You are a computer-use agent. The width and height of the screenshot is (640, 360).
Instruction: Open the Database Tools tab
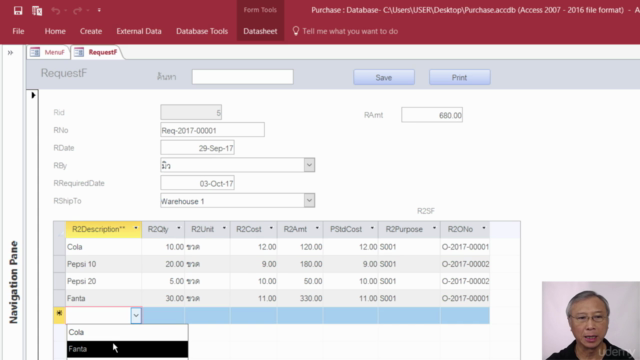[202, 31]
